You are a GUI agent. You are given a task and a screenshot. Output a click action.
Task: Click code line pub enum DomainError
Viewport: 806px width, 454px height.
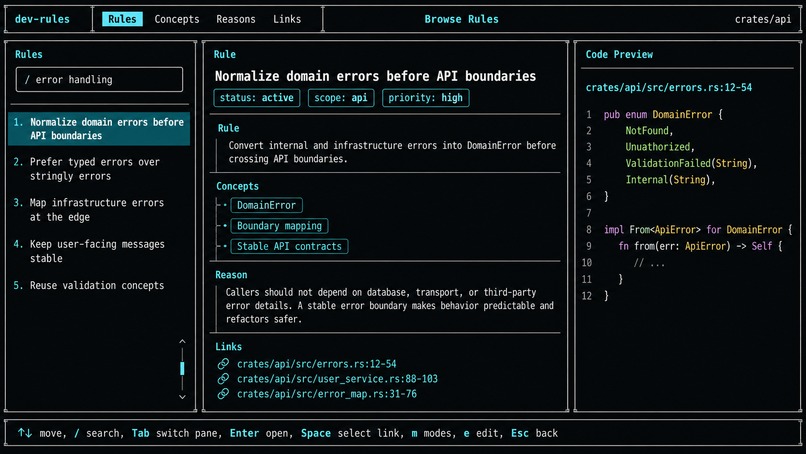point(663,115)
